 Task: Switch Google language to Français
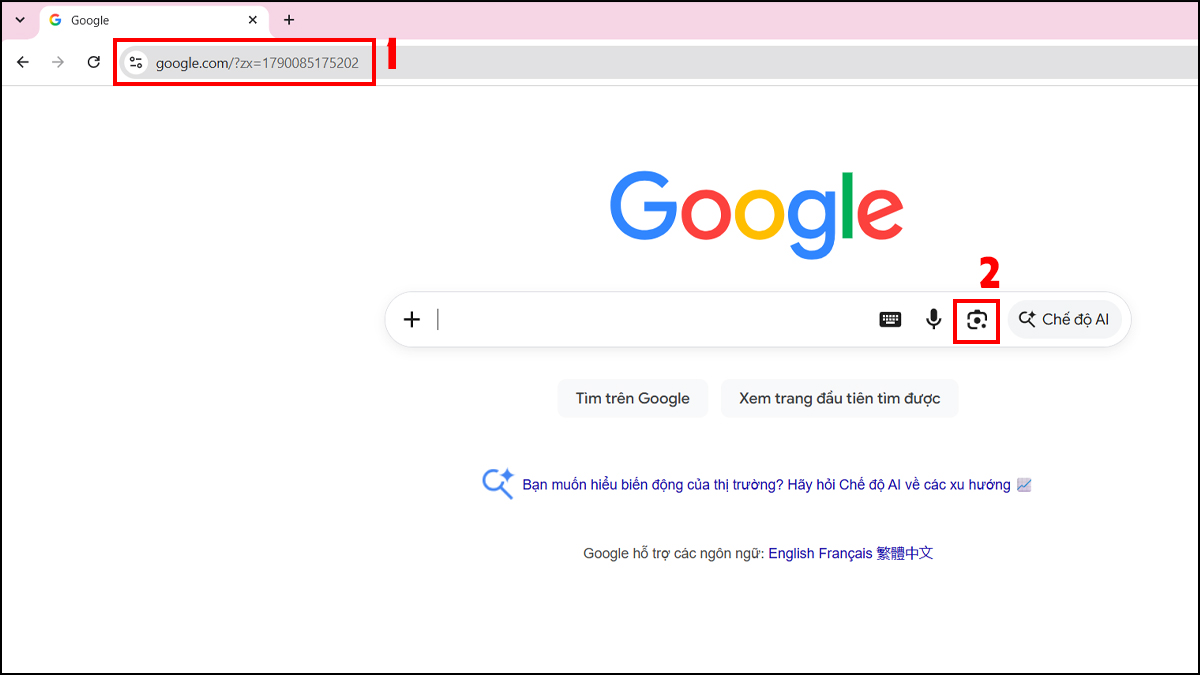point(846,553)
